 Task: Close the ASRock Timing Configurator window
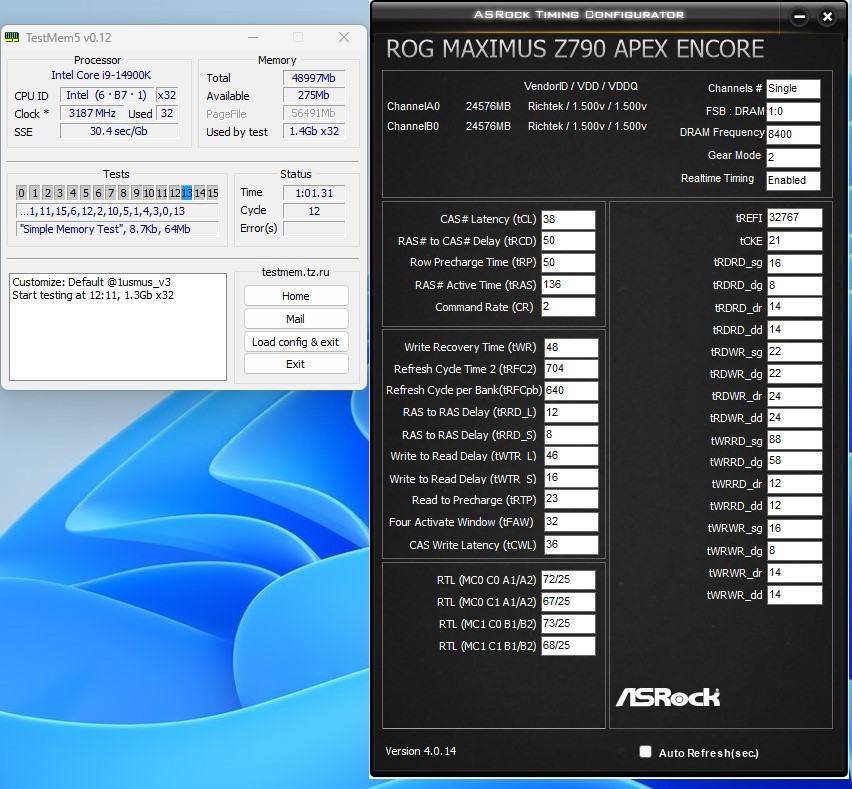828,17
